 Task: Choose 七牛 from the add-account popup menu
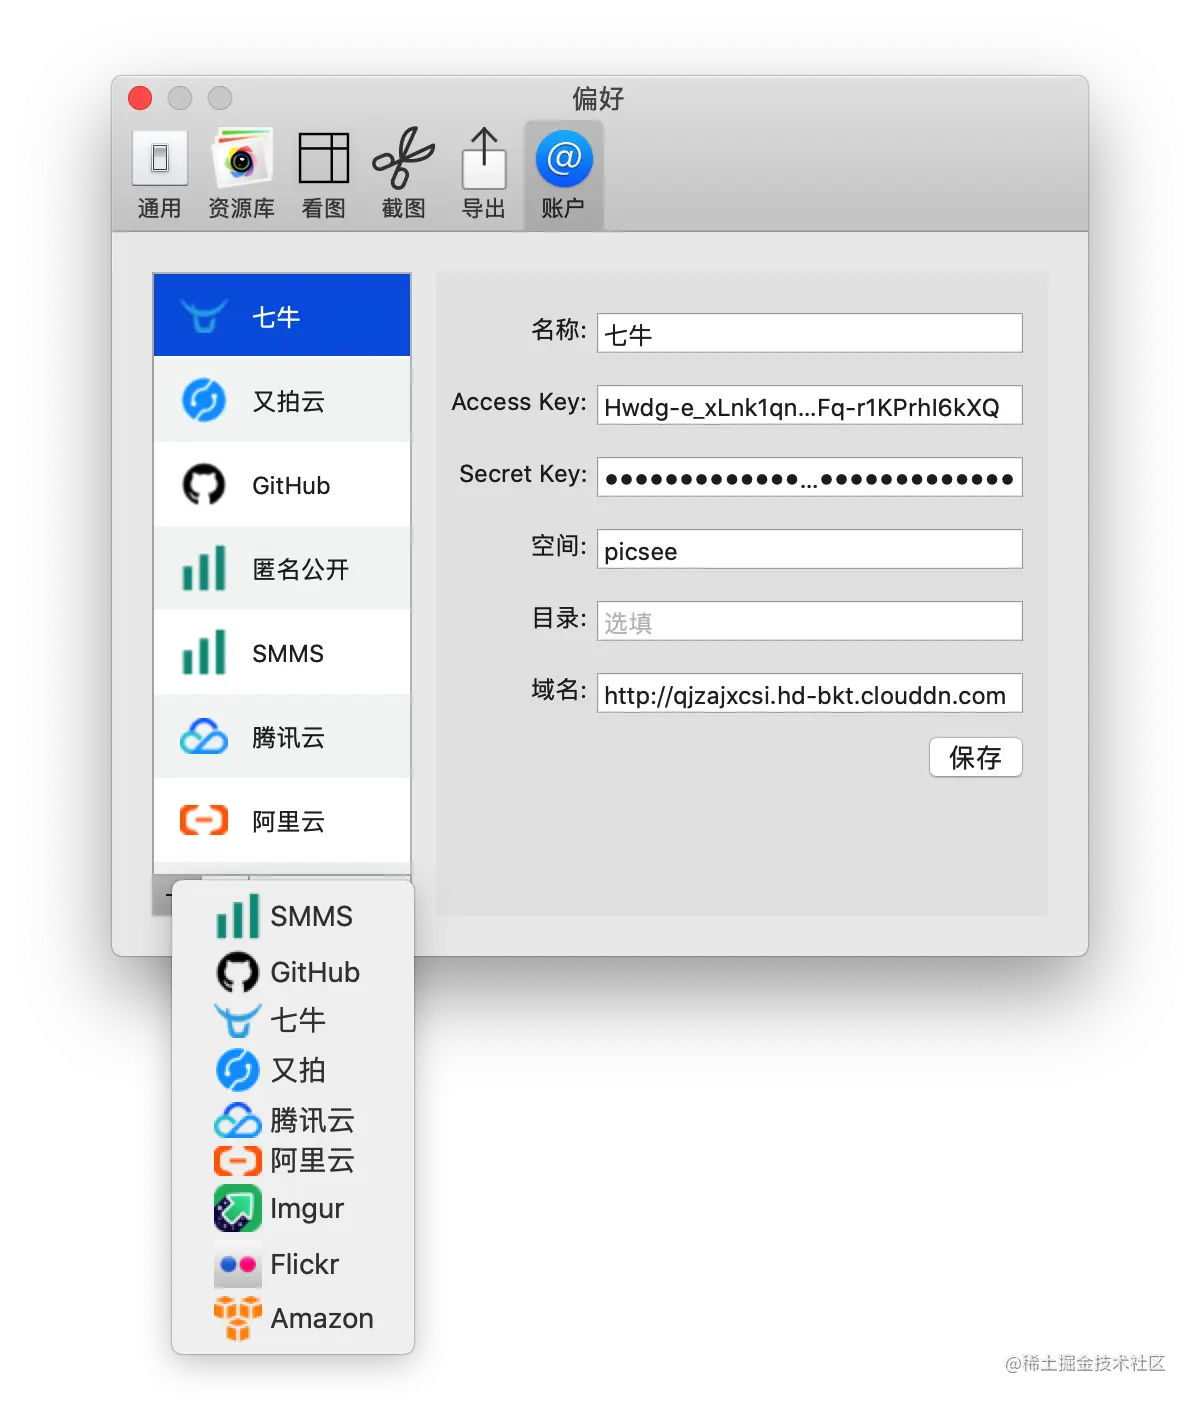point(293,1021)
